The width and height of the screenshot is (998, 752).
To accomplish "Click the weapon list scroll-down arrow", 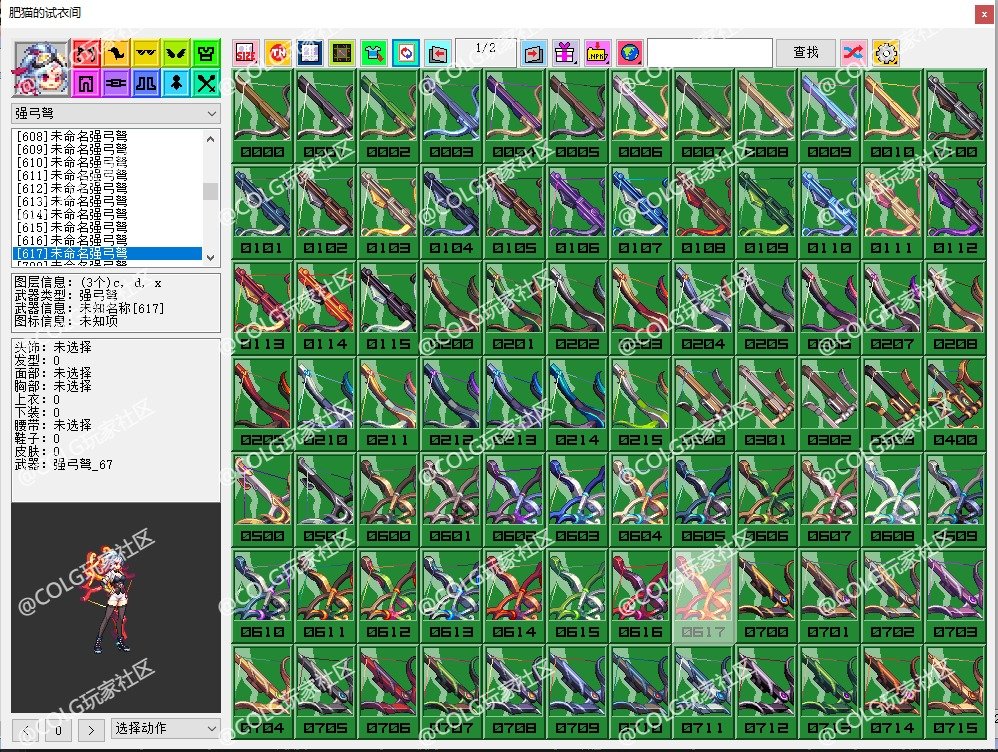I will click(211, 257).
